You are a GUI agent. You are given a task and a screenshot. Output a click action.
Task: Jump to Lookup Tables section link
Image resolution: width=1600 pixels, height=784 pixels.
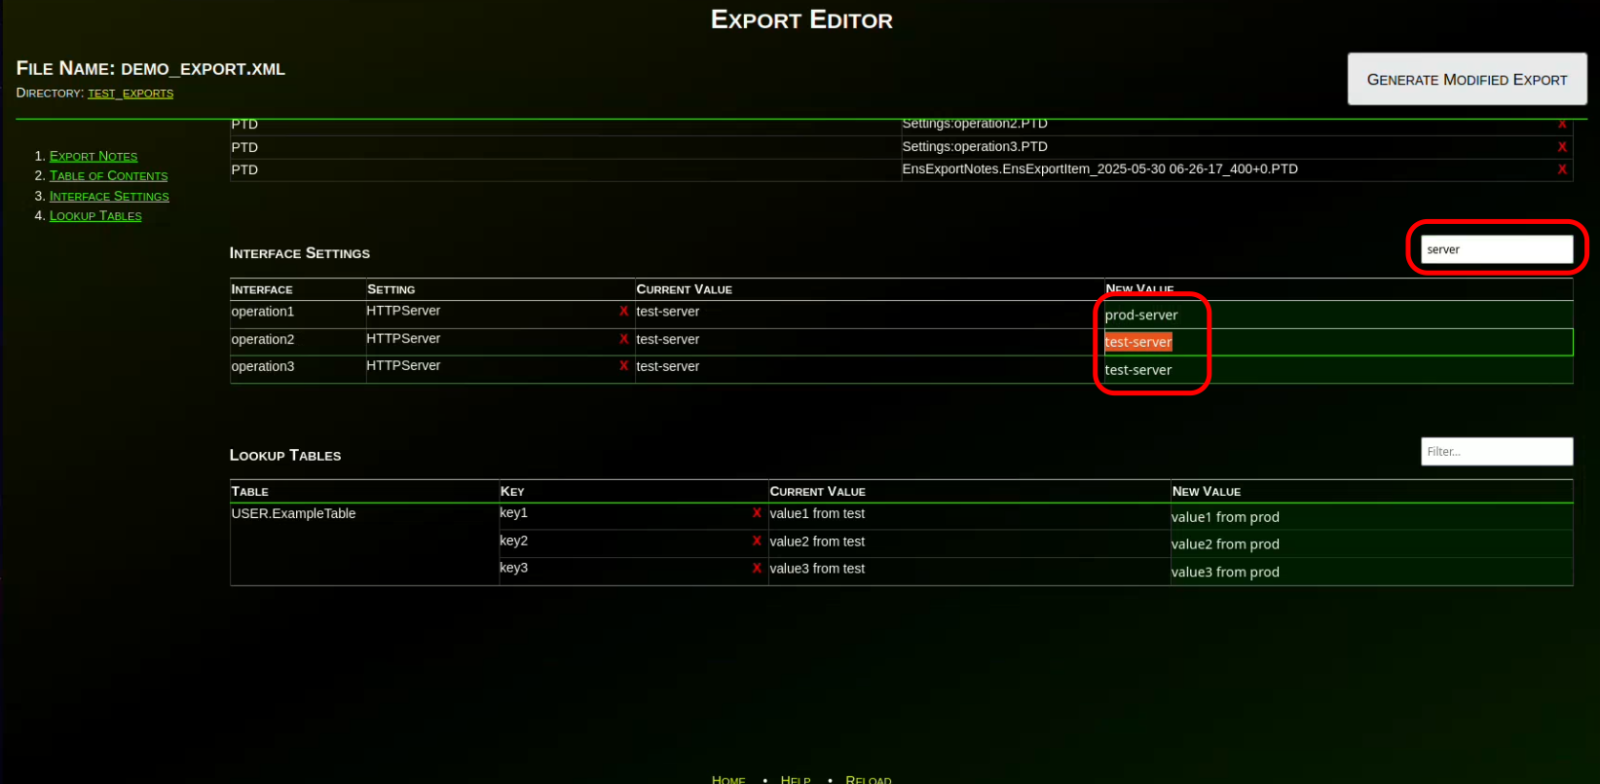click(95, 216)
